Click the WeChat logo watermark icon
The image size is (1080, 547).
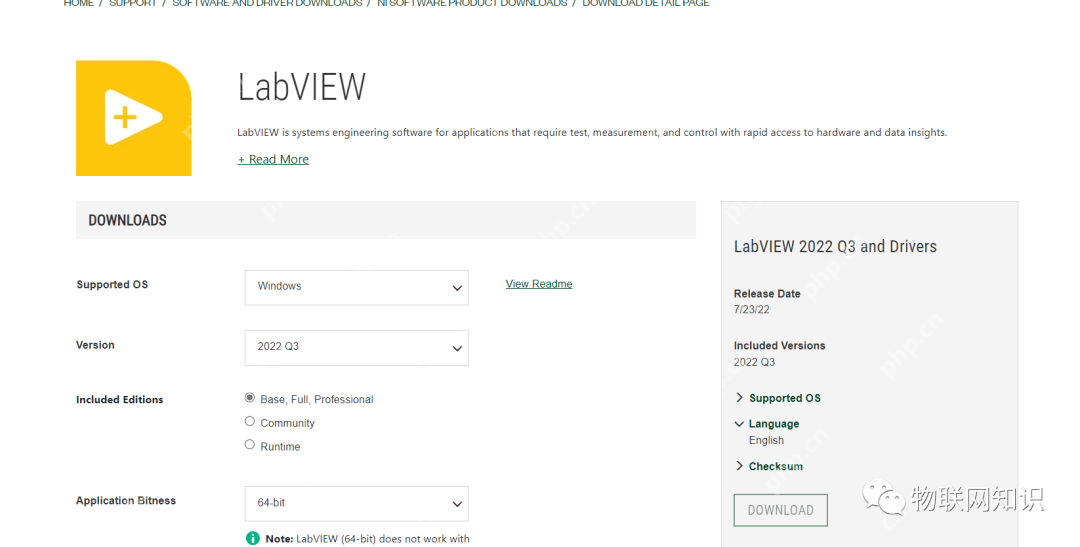[885, 497]
